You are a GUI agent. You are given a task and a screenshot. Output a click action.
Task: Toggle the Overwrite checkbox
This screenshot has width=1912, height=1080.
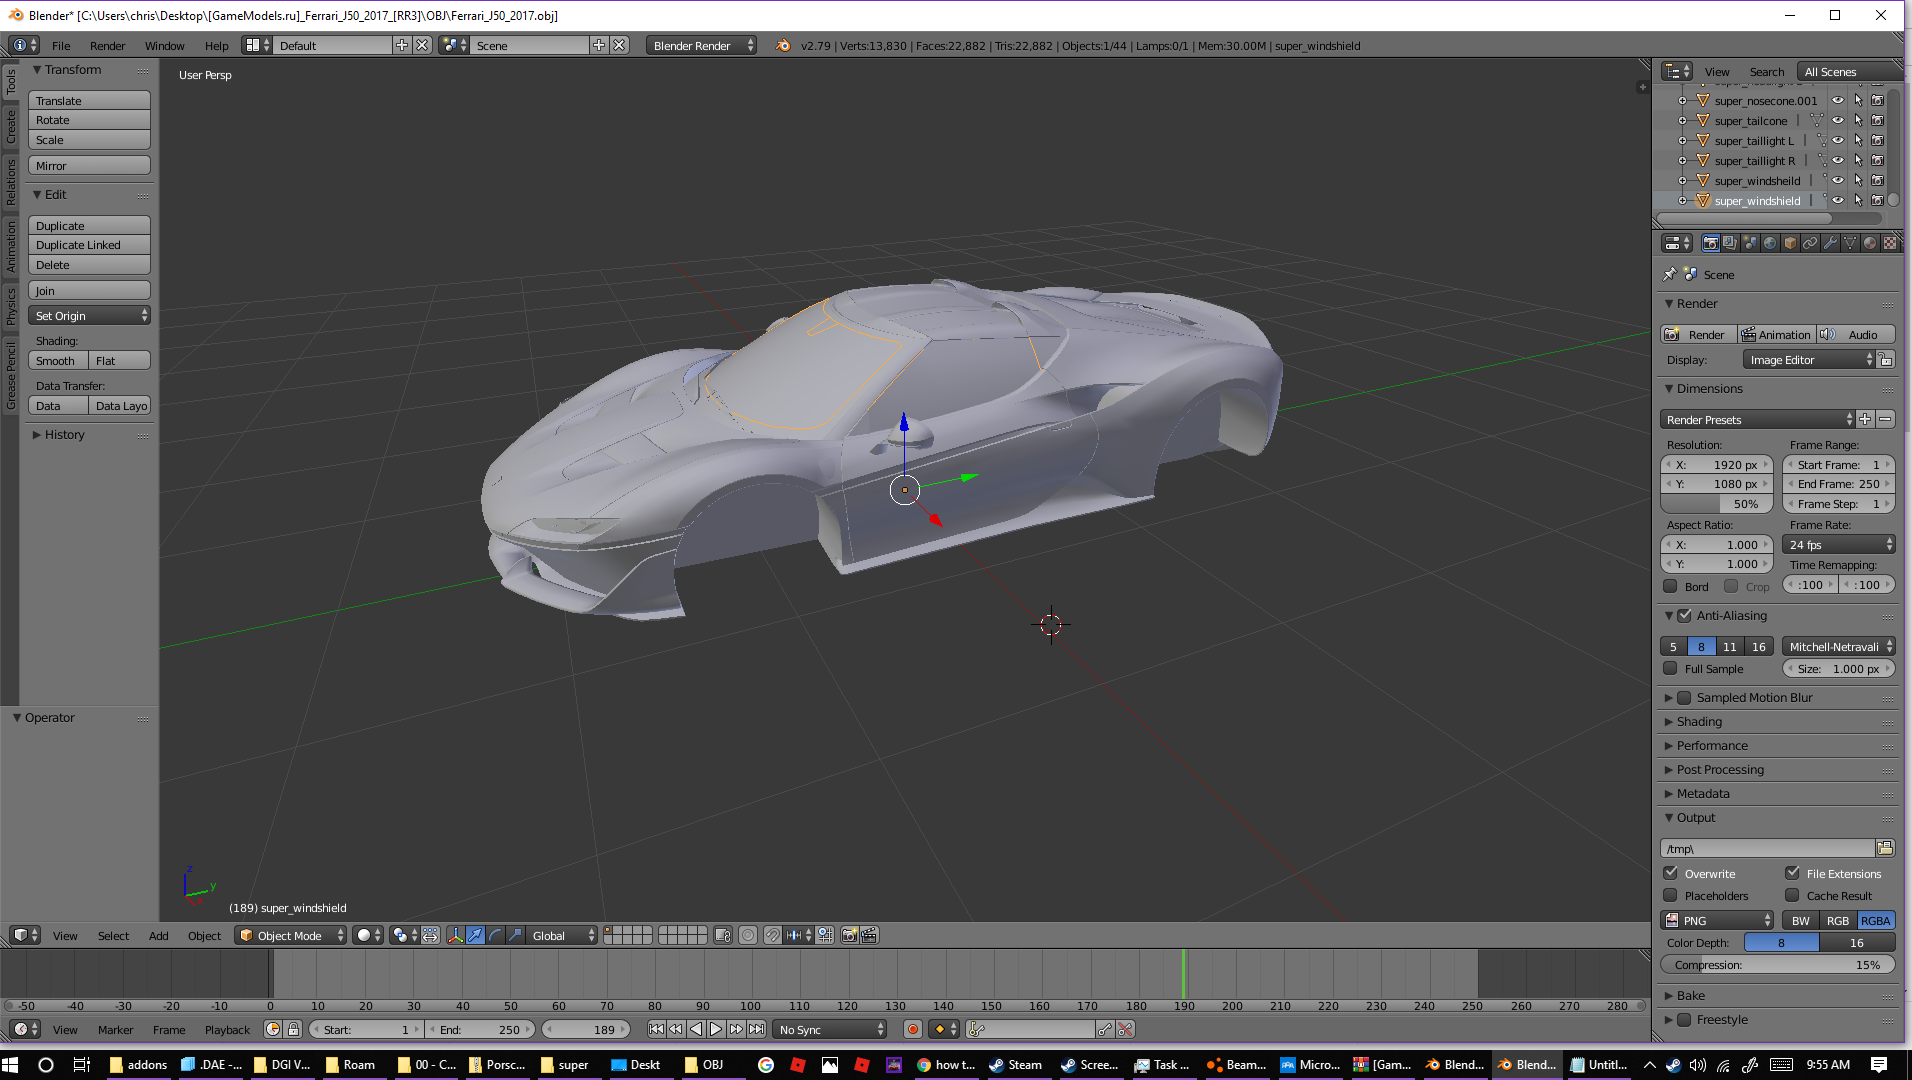1670,873
